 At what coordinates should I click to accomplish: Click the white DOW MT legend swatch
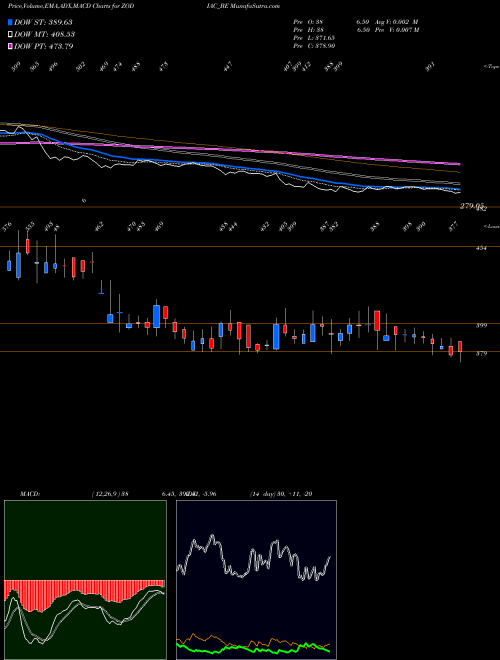[10, 34]
